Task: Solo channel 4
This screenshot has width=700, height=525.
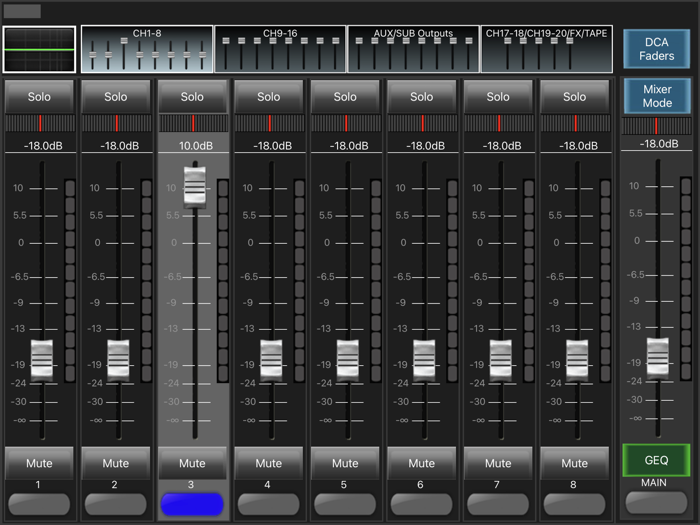Action: click(268, 96)
